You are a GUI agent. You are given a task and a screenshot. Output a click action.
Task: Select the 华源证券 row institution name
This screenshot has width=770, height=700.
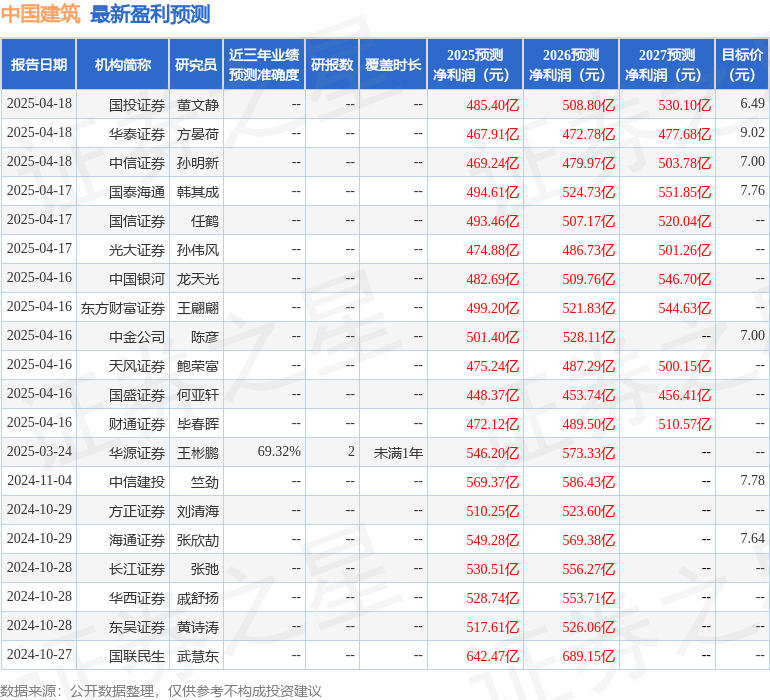(x=137, y=453)
